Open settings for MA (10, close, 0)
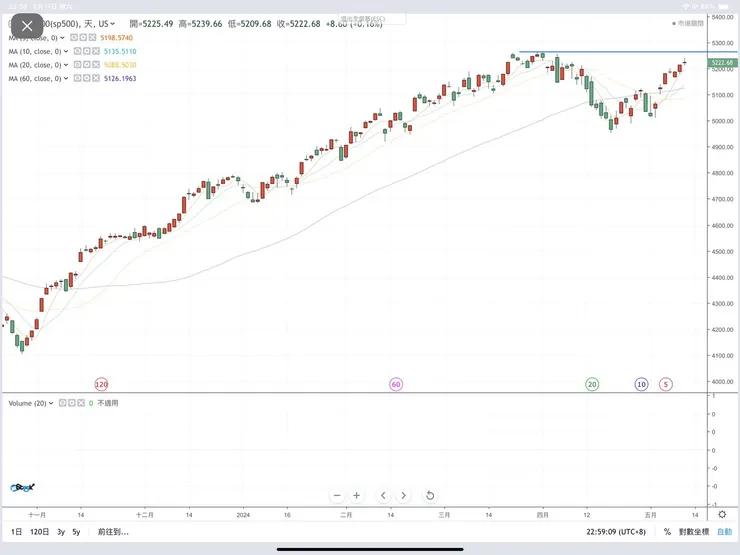Image resolution: width=740 pixels, height=555 pixels. coord(87,51)
